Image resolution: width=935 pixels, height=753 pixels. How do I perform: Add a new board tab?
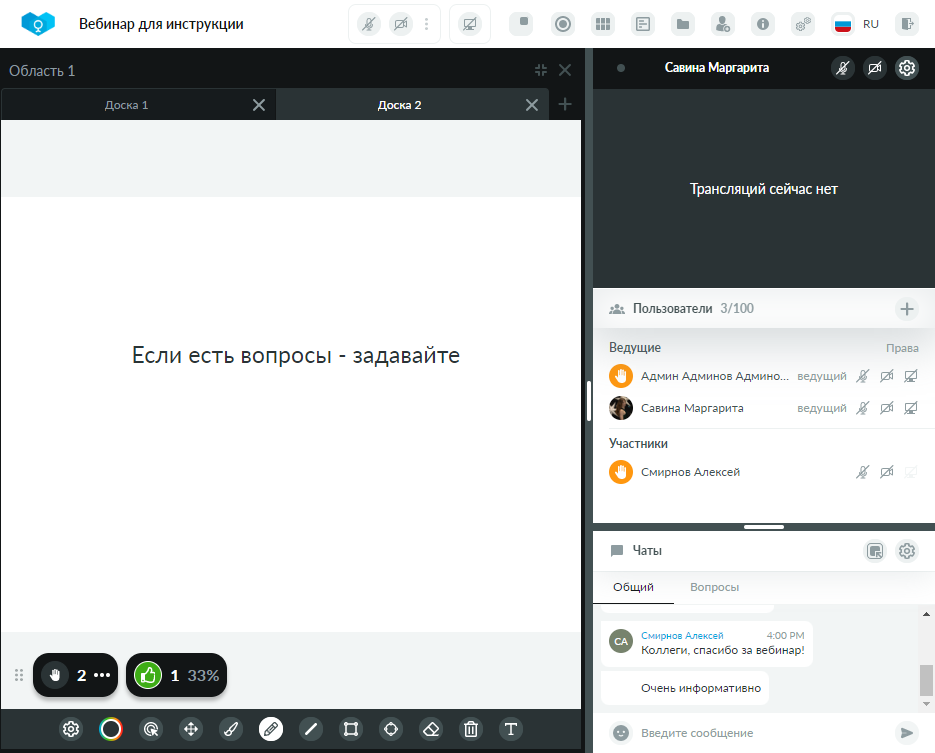point(565,104)
